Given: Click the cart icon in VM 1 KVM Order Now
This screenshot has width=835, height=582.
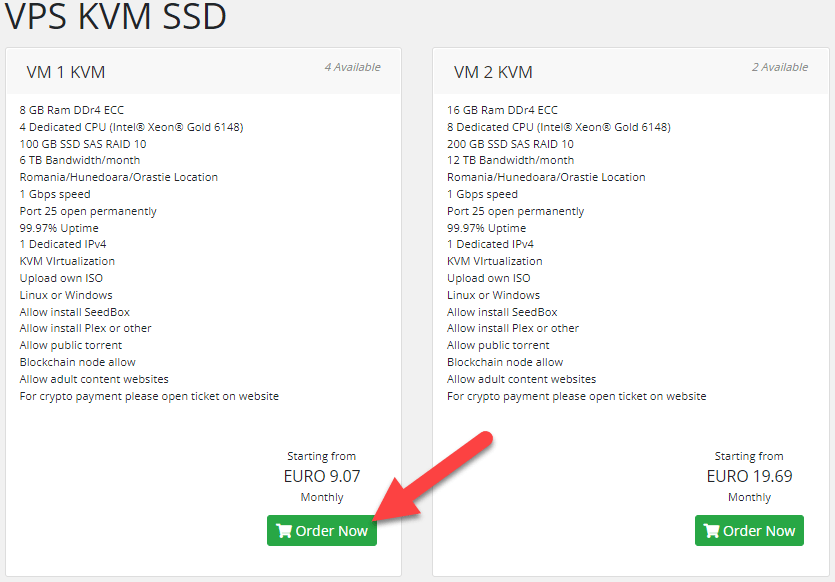Looking at the screenshot, I should [284, 531].
